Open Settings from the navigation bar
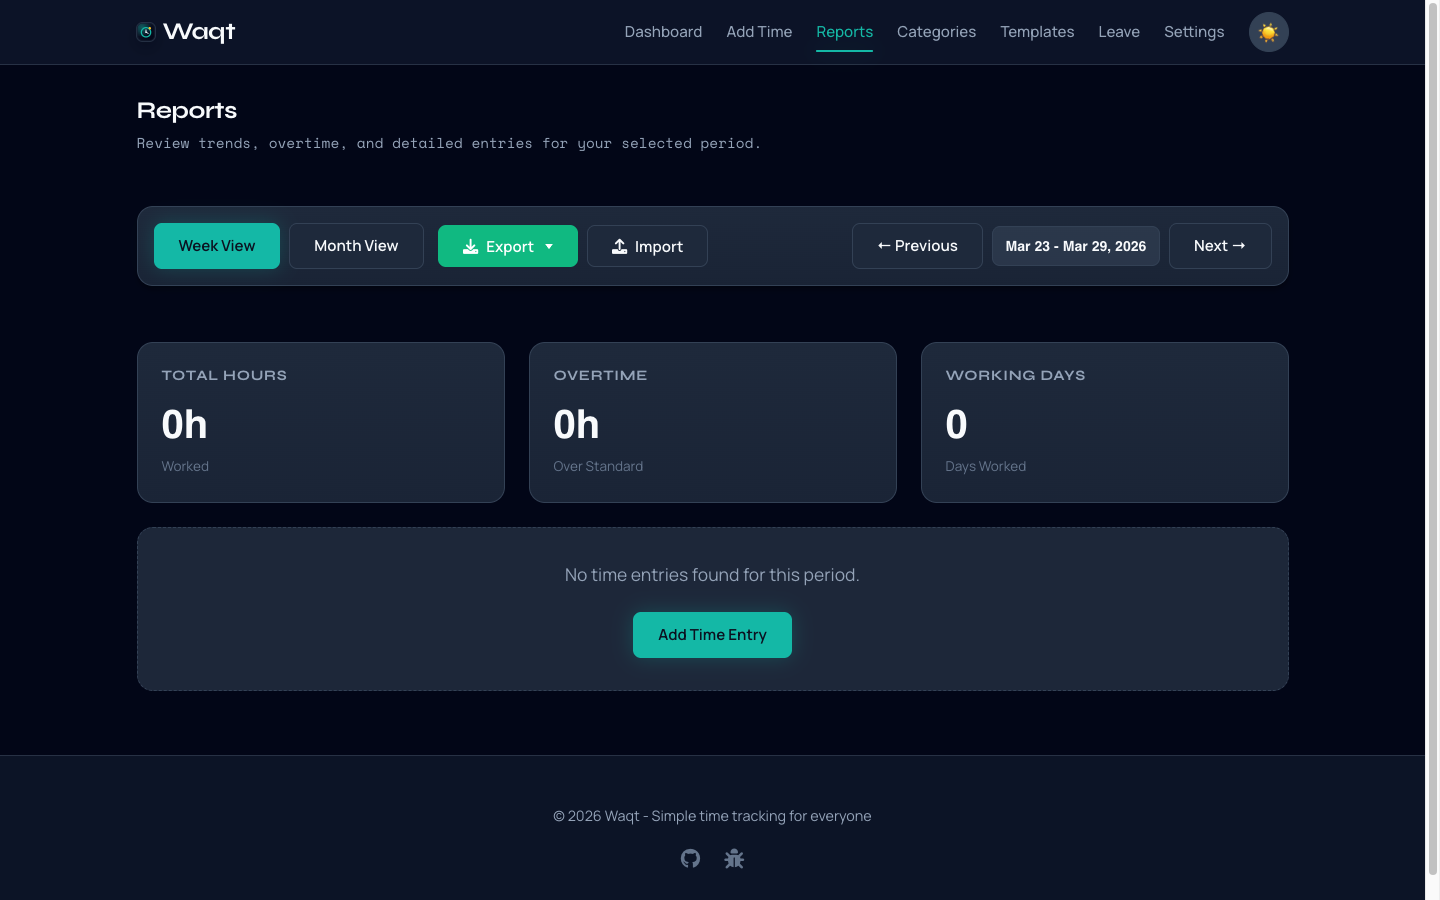 tap(1193, 32)
